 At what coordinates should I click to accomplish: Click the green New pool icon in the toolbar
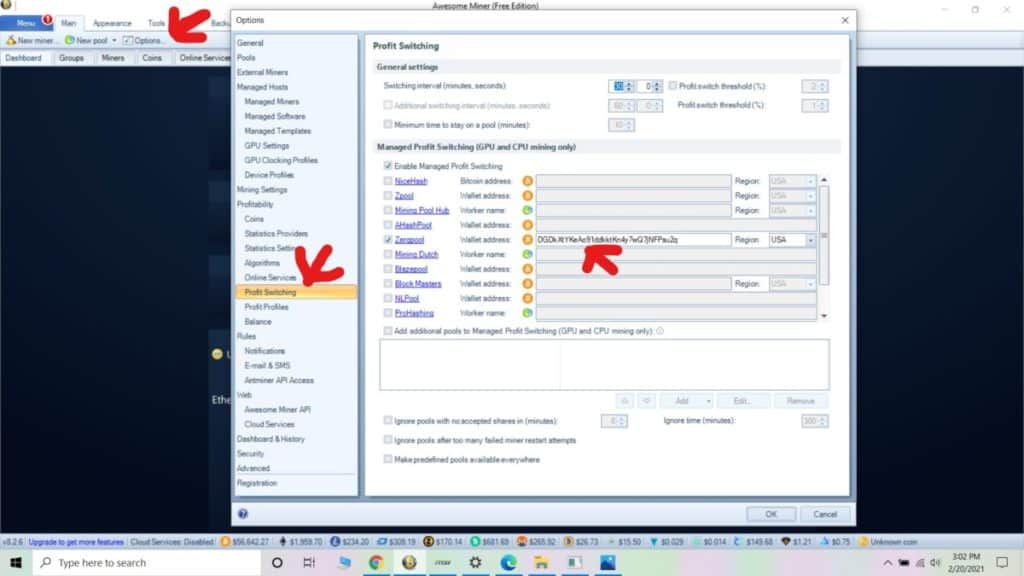click(x=69, y=40)
